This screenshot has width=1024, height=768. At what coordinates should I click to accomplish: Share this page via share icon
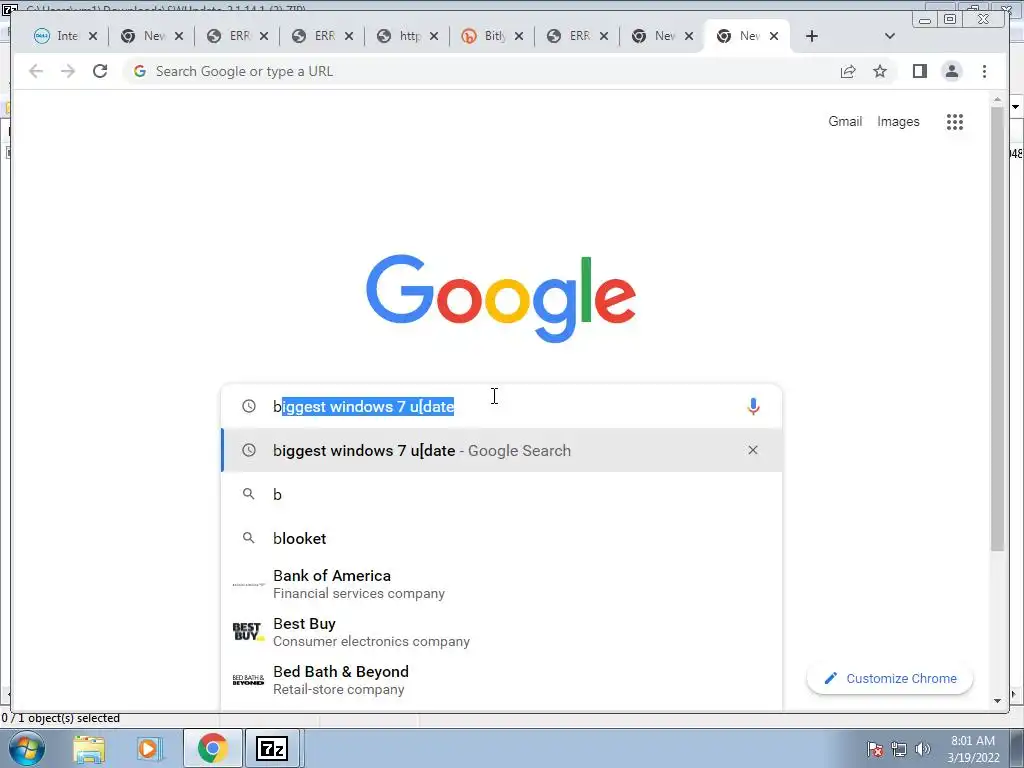(848, 71)
